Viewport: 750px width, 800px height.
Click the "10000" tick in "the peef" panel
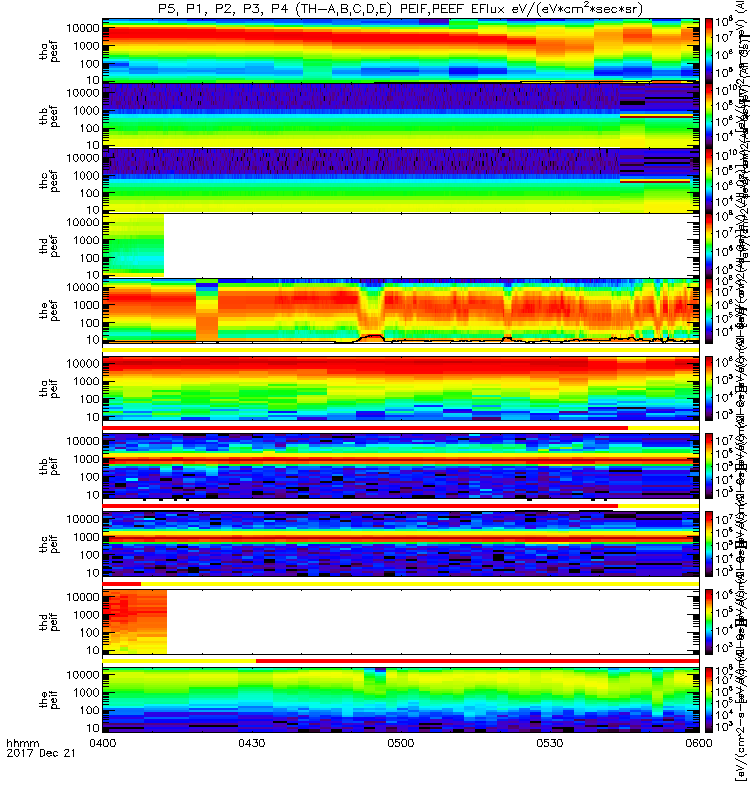83,287
